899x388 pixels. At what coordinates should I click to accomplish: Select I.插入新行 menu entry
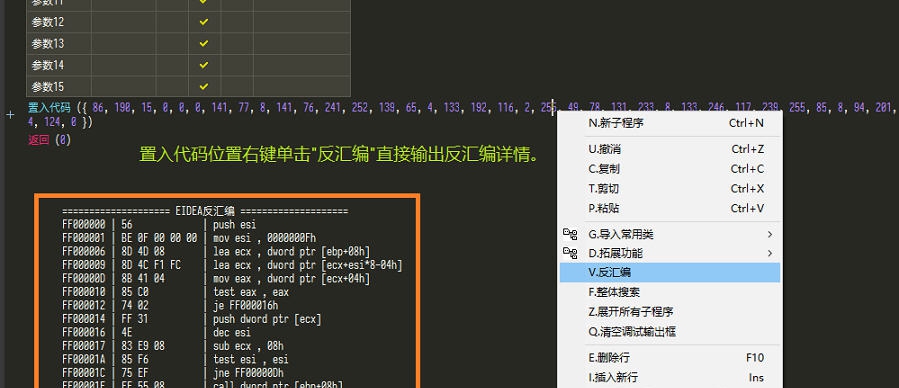tap(670, 377)
